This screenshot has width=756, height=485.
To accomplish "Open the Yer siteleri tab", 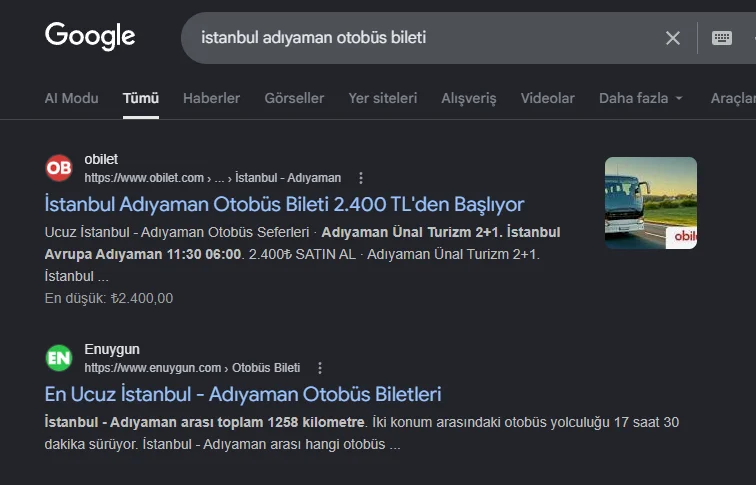I will pos(383,98).
